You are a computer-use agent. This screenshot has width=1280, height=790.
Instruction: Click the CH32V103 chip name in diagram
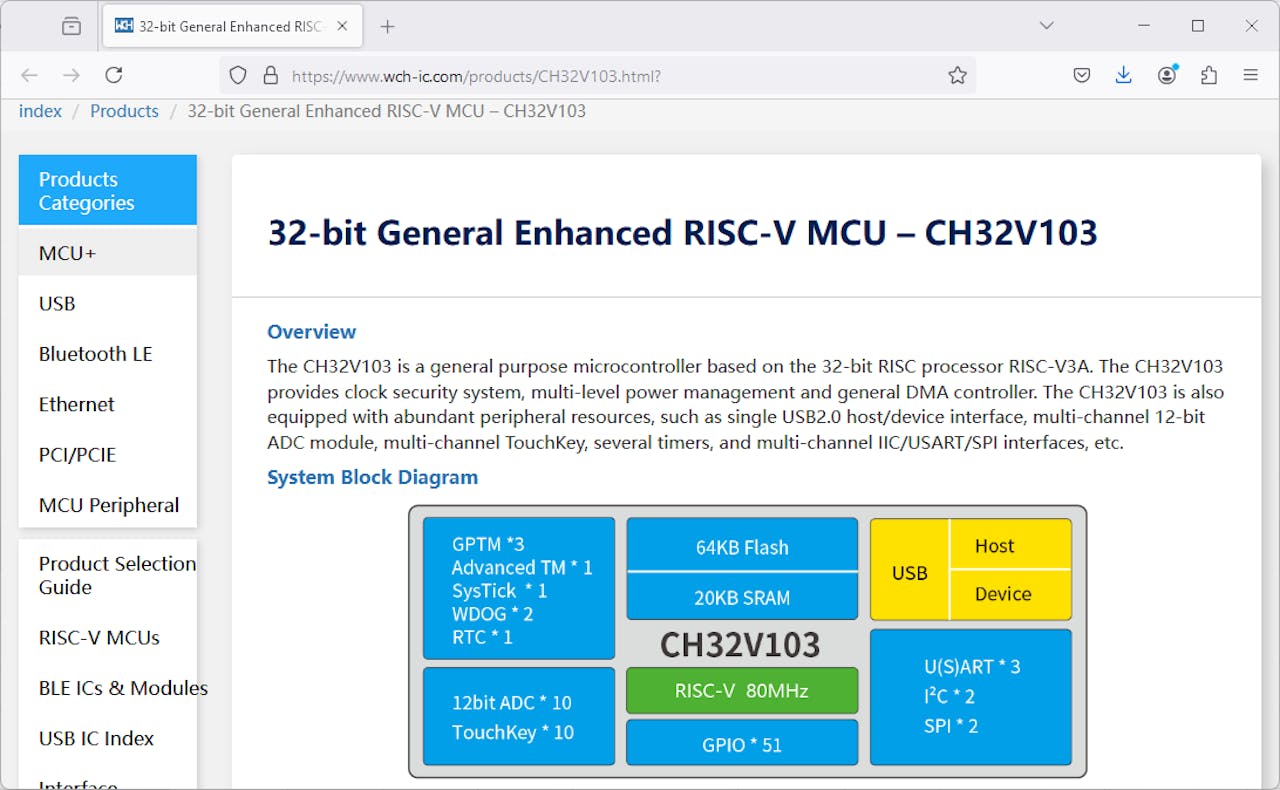(x=740, y=644)
